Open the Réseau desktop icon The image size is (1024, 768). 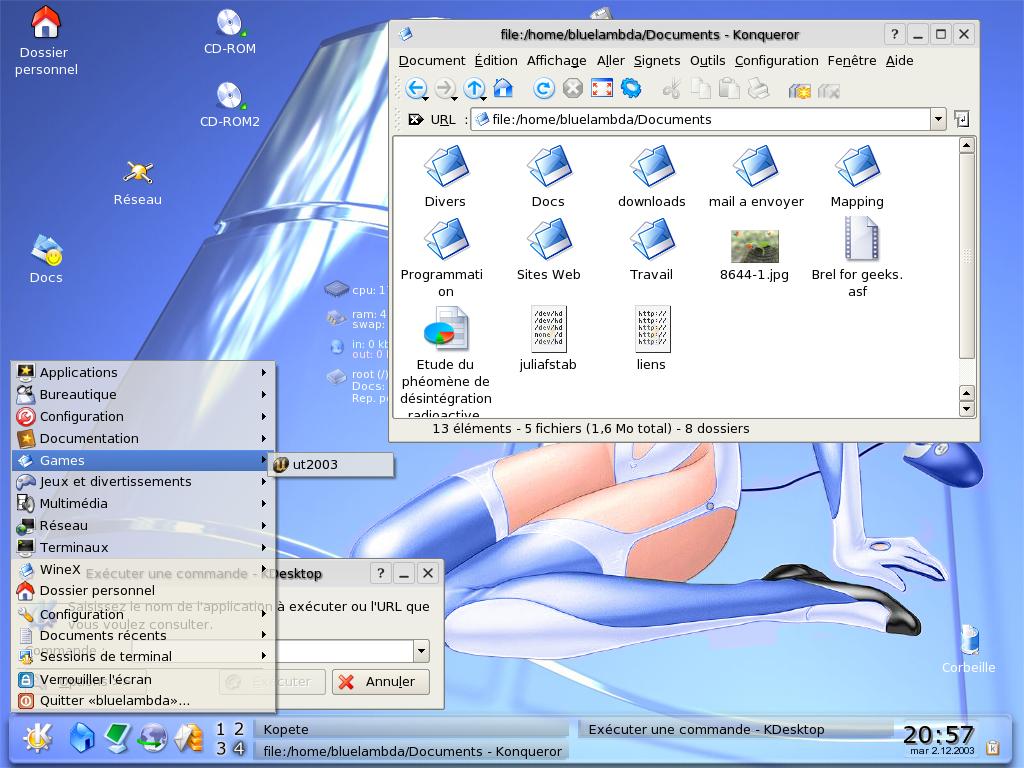point(138,183)
